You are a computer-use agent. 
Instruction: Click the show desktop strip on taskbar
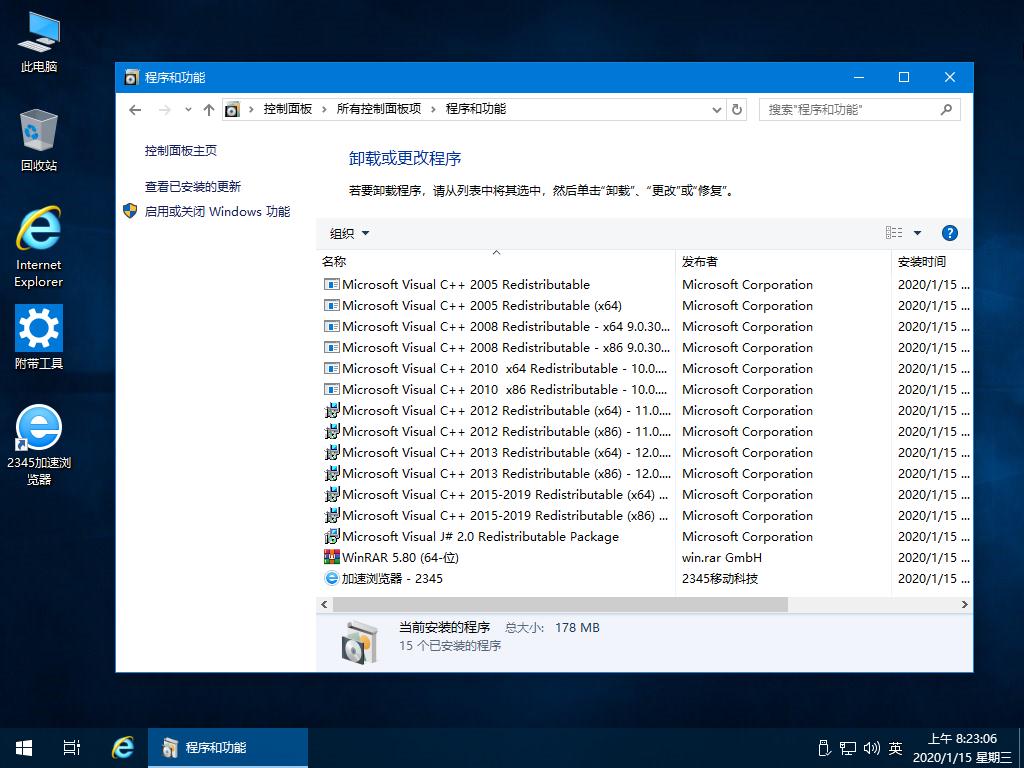pos(1021,748)
